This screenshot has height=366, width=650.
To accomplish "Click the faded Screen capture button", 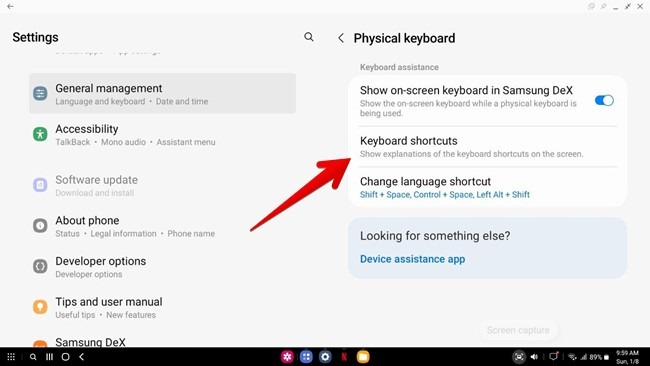I will coord(518,330).
